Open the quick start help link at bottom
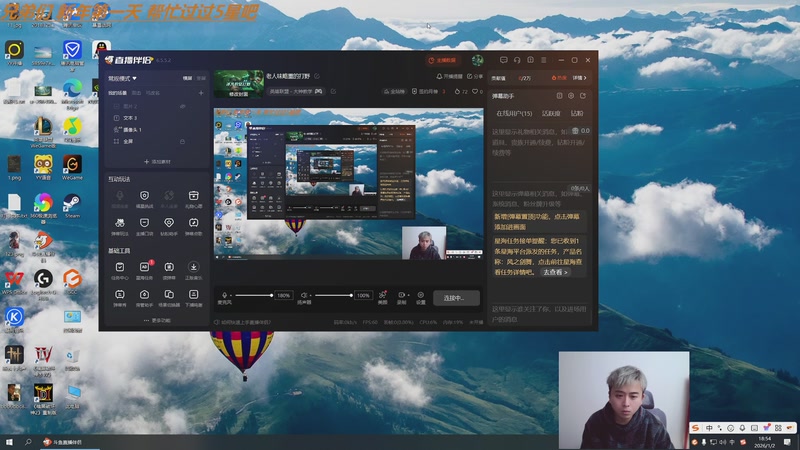Screen dimensions: 800x450 coord(243,322)
